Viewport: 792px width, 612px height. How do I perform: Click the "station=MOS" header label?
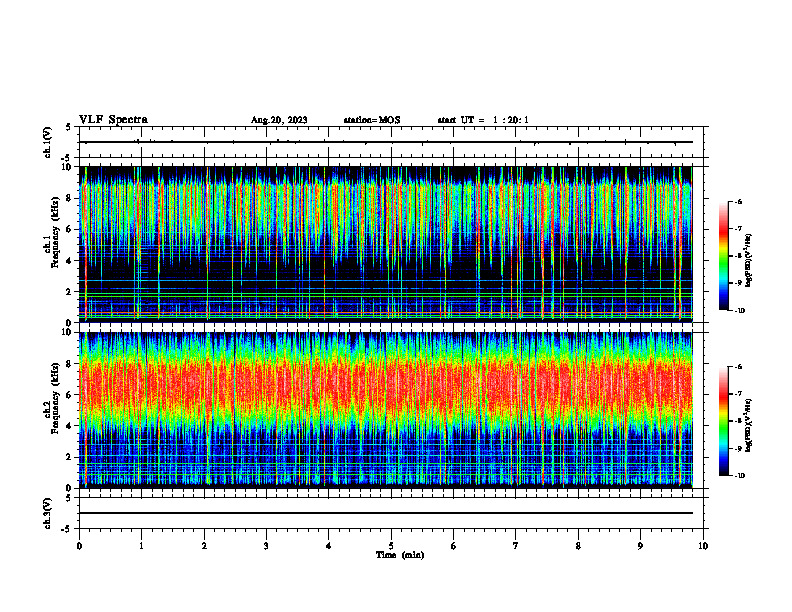click(x=372, y=120)
